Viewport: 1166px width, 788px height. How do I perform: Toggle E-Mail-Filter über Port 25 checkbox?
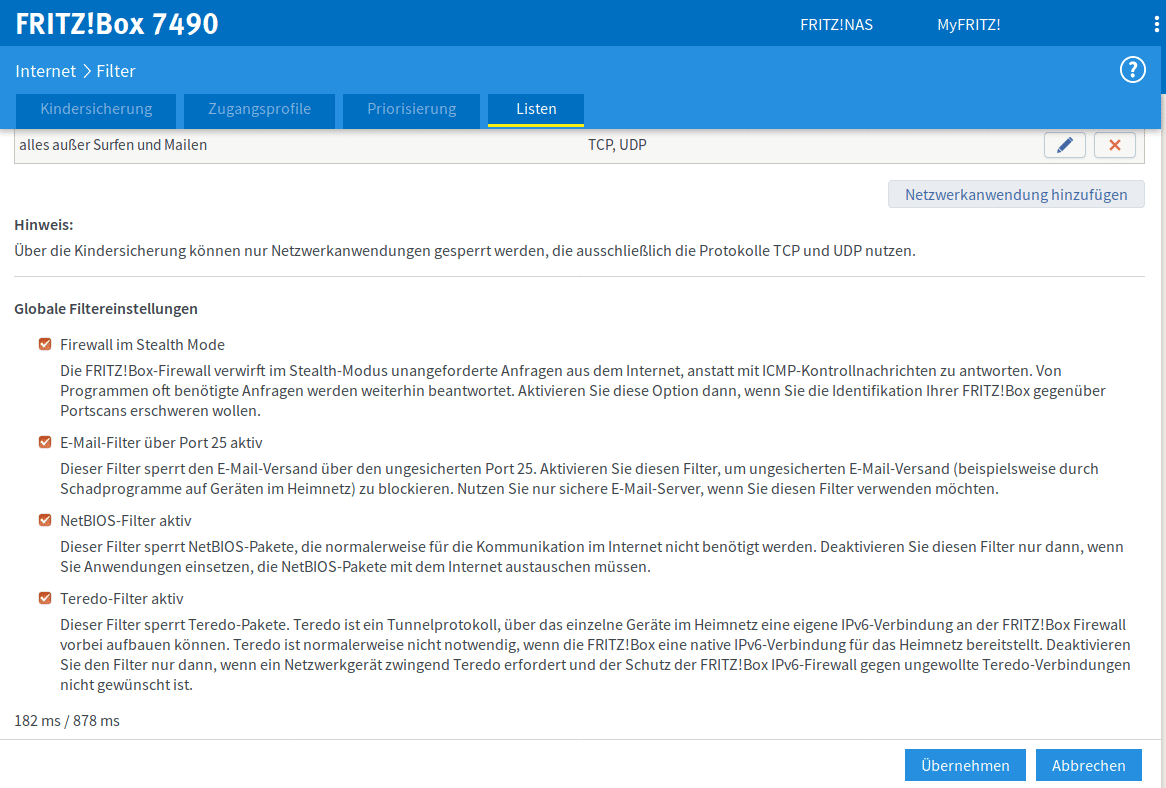click(x=45, y=442)
